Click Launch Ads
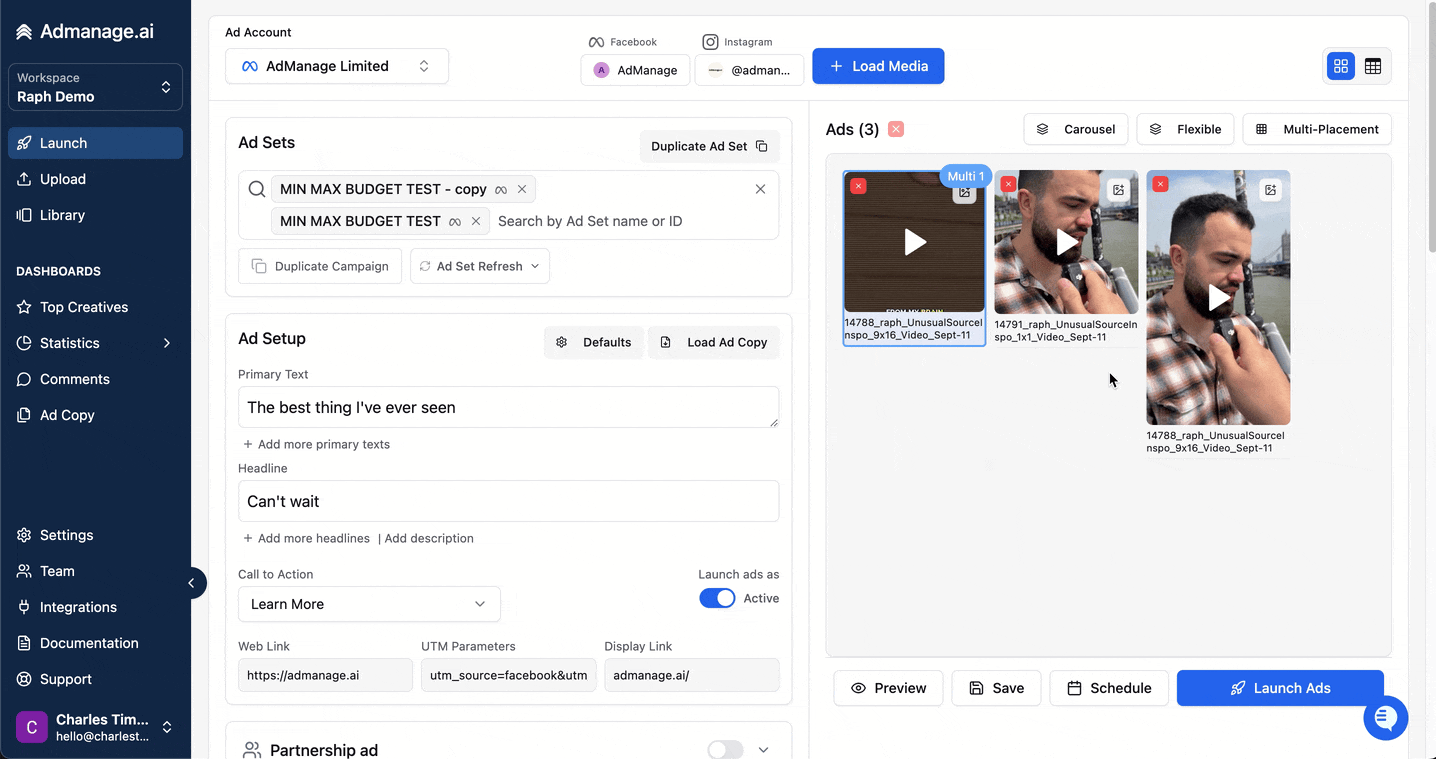1436x759 pixels. pos(1280,688)
